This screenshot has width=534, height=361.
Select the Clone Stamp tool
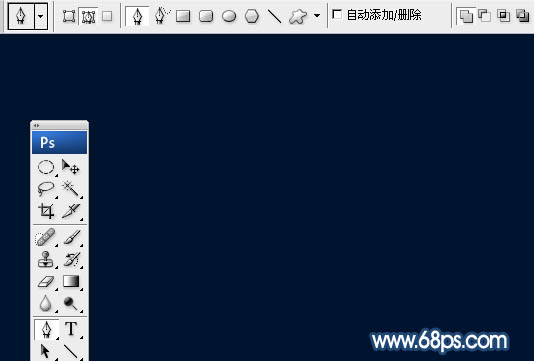click(46, 259)
